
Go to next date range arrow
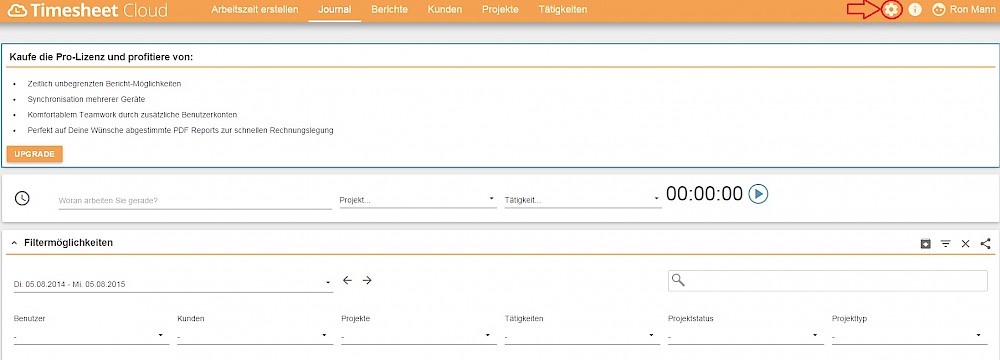[367, 280]
